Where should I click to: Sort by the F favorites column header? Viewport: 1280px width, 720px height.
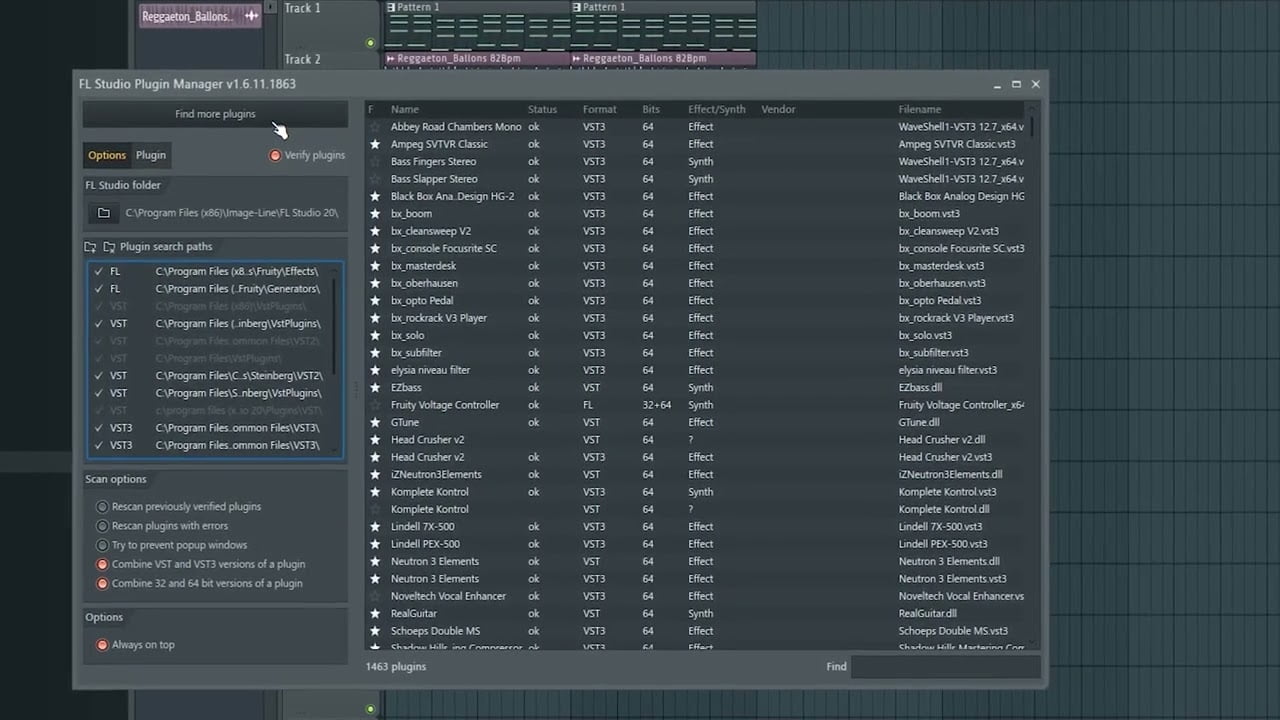point(371,109)
